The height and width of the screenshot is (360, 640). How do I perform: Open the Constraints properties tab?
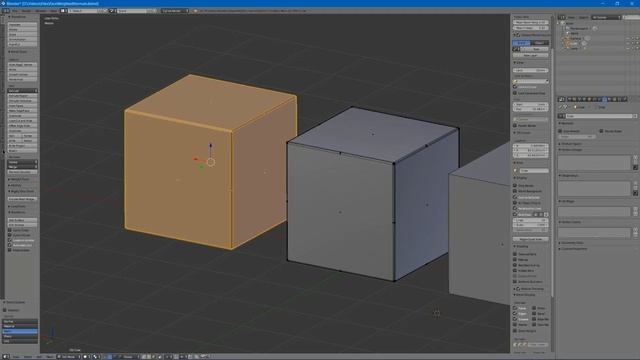point(595,99)
